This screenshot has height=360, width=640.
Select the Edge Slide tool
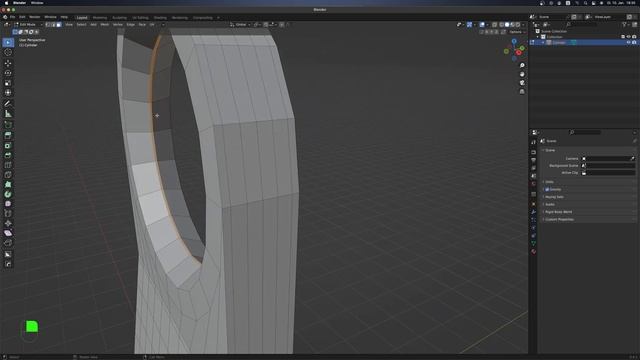point(8,213)
